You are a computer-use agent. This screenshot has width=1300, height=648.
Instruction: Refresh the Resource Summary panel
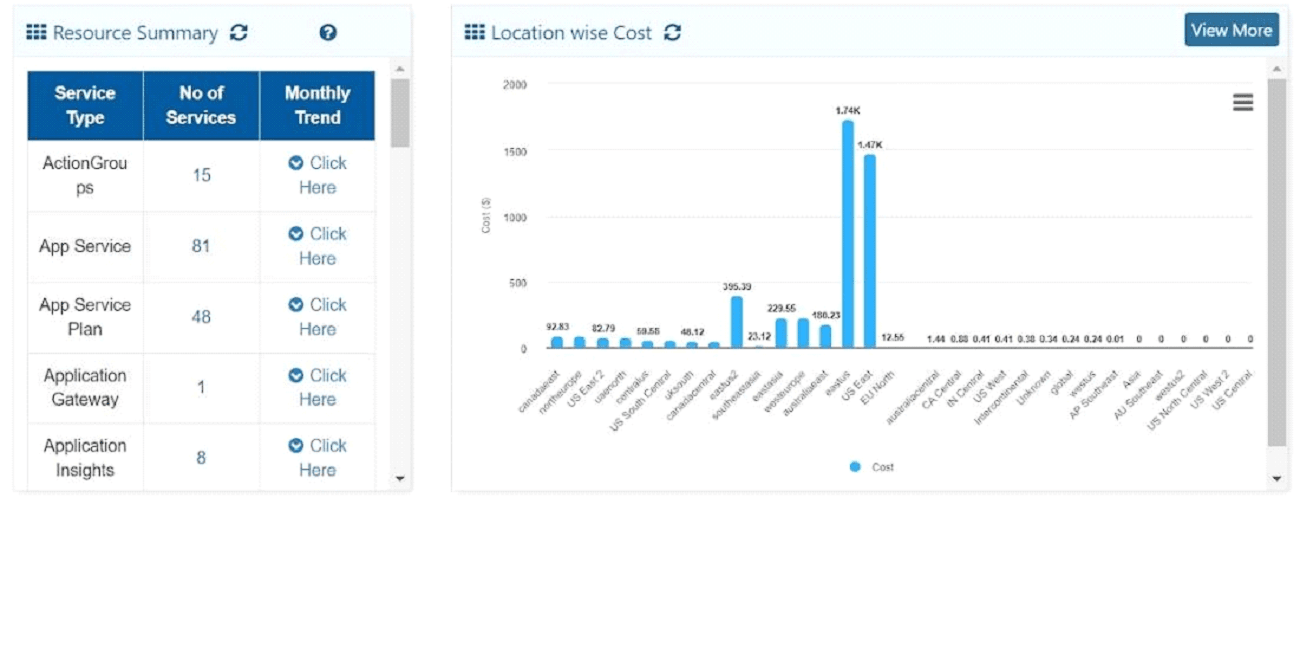coord(238,33)
